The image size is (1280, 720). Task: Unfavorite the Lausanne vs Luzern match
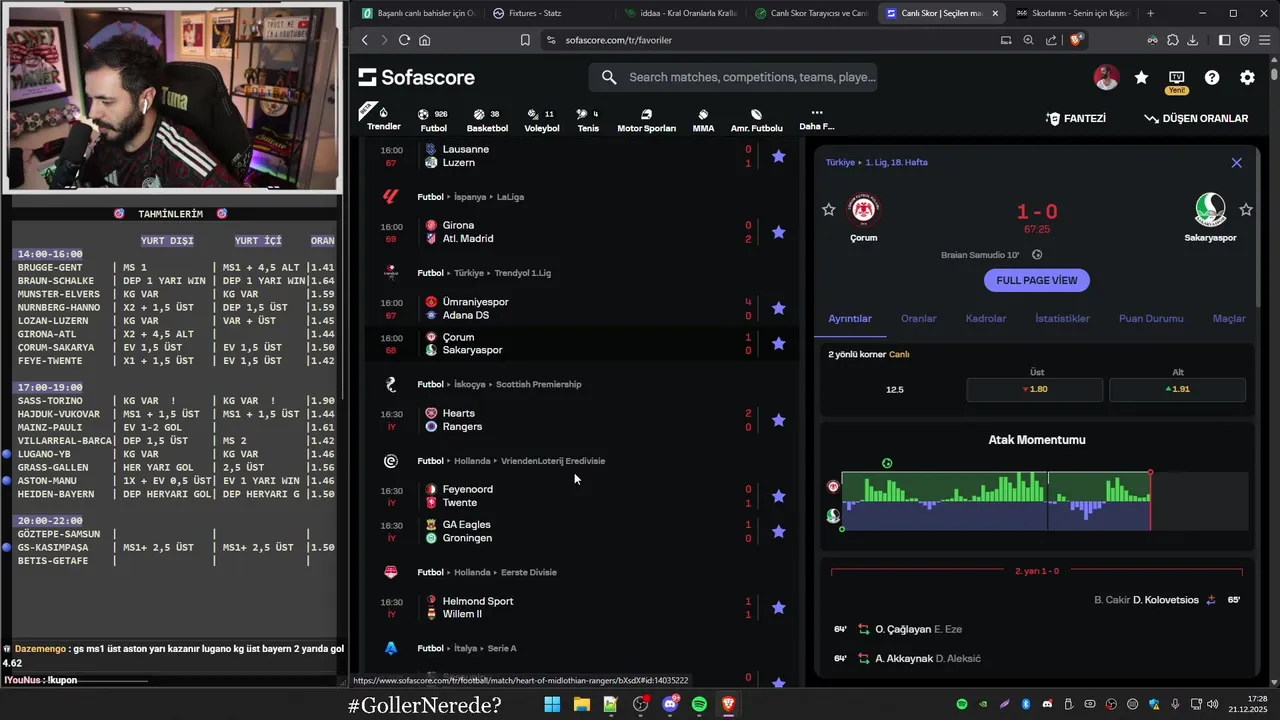[x=779, y=156]
